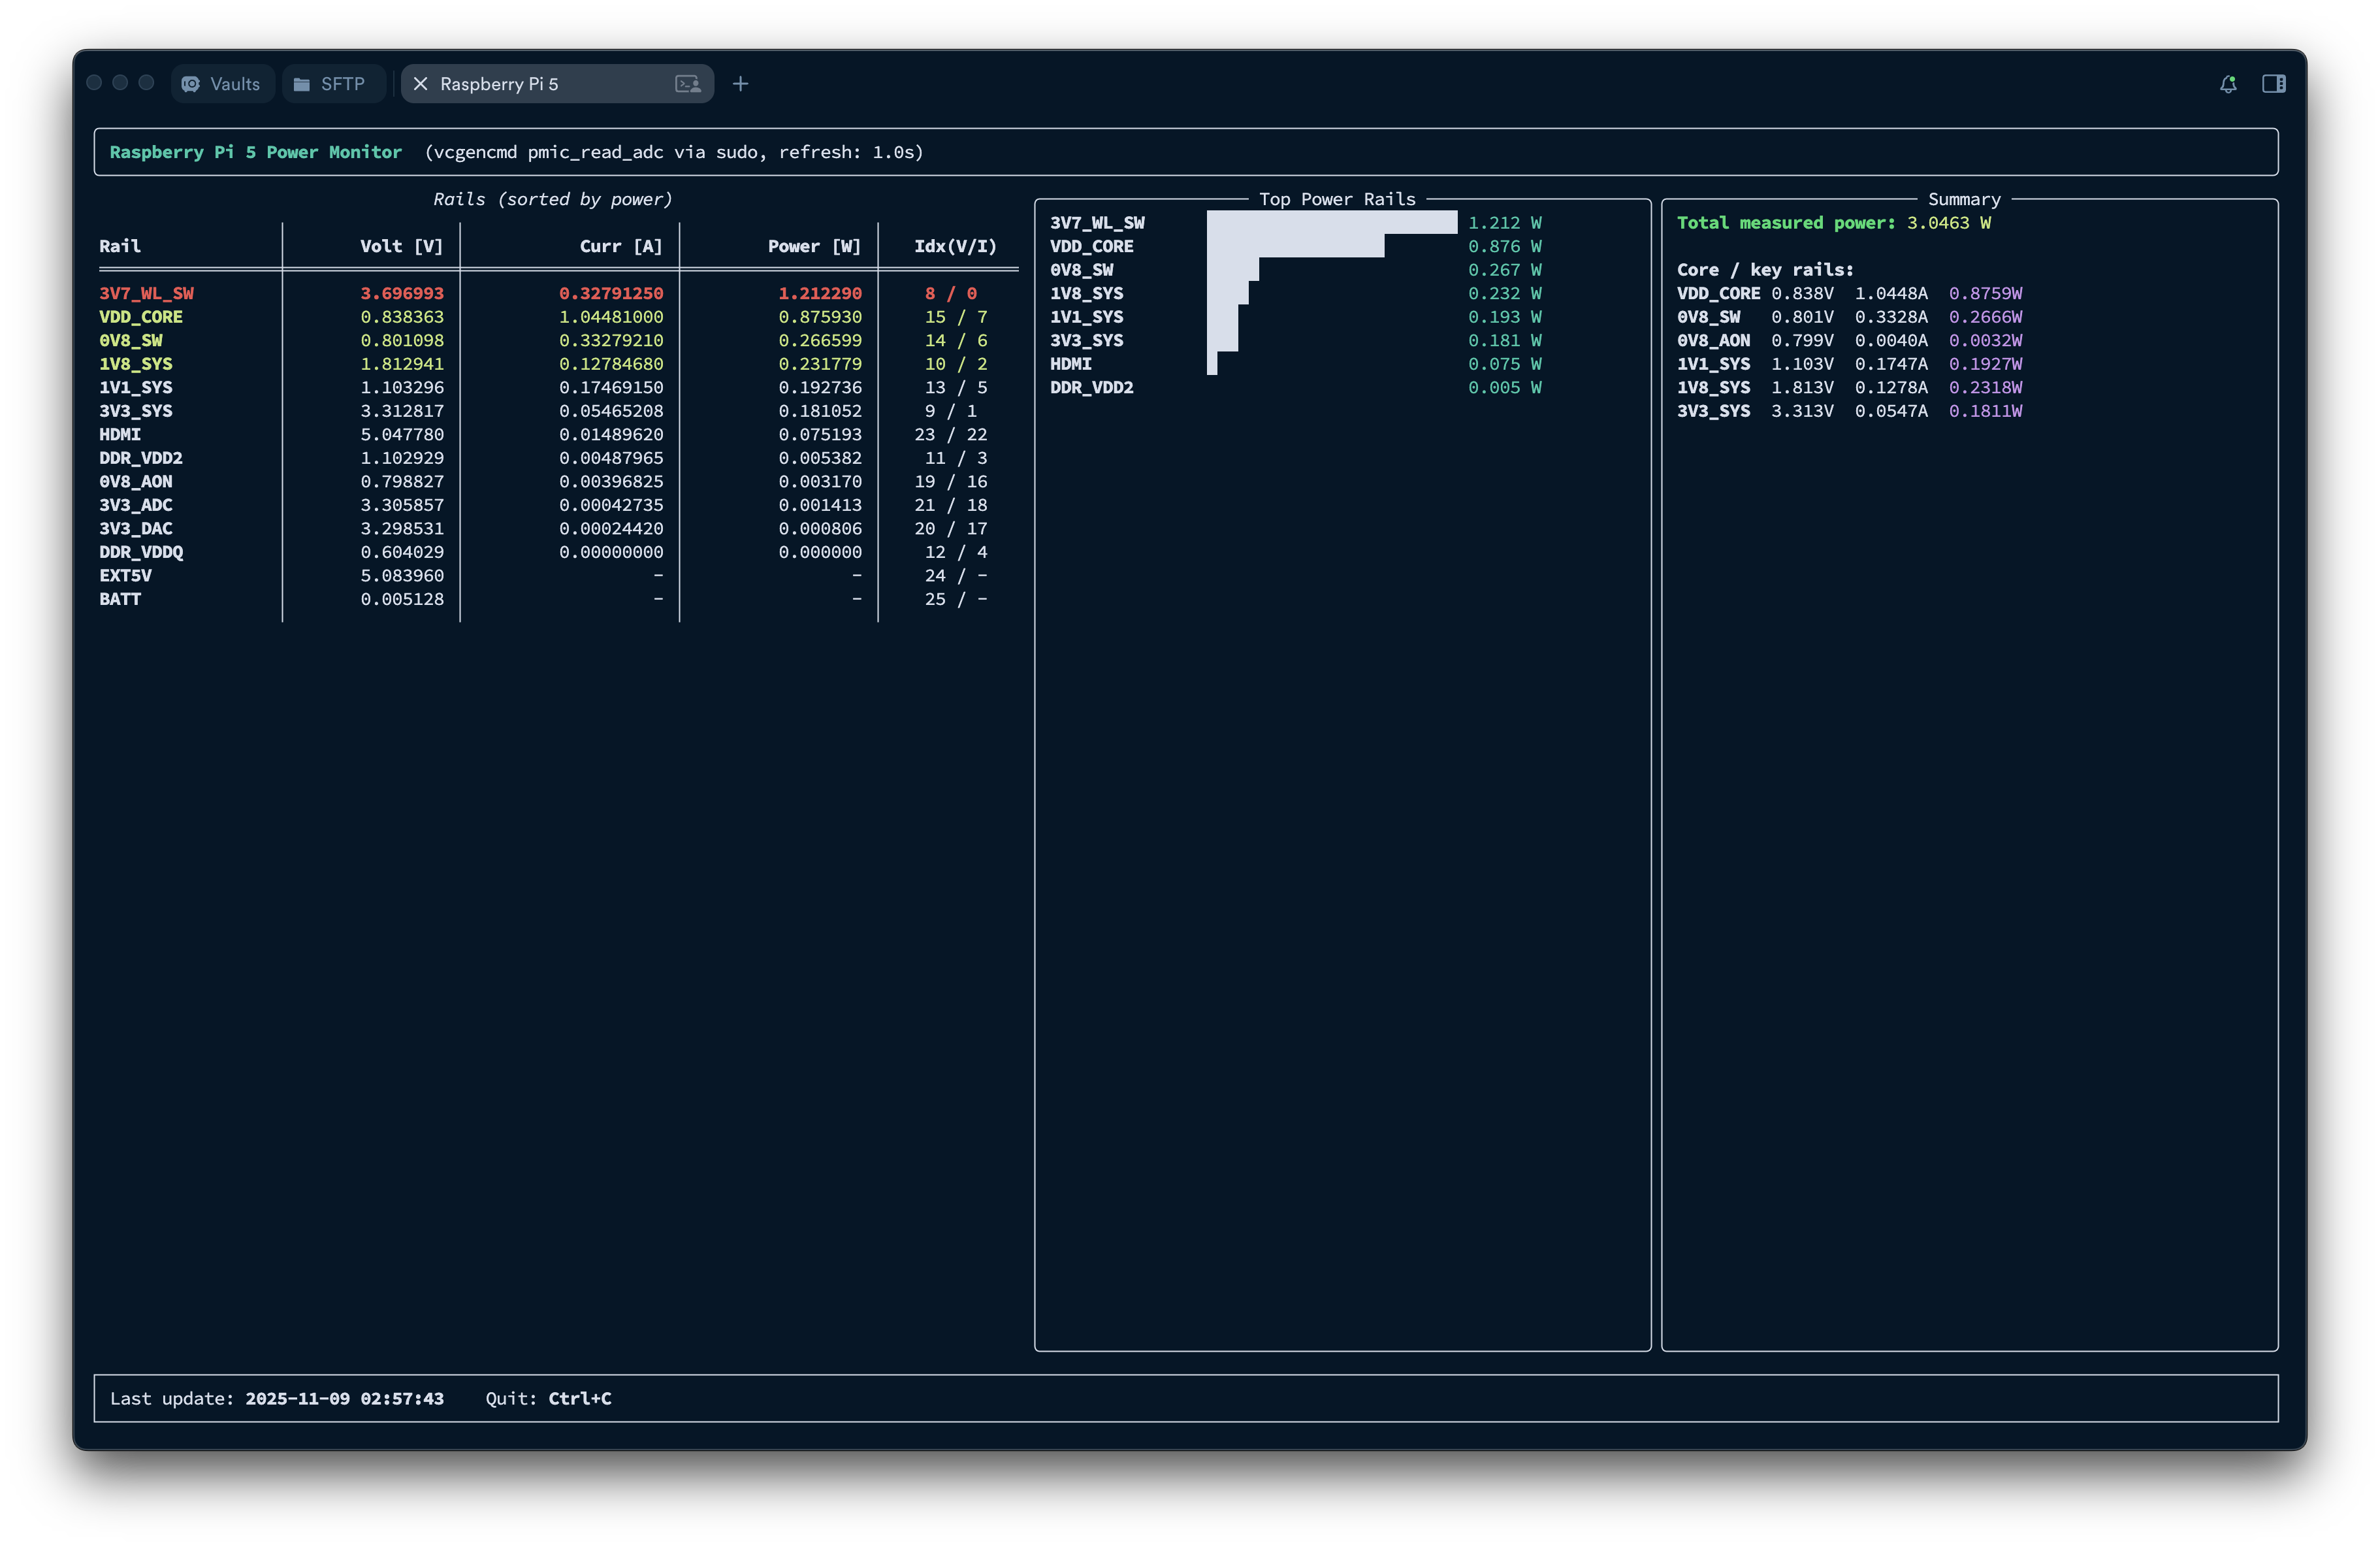2380x1547 pixels.
Task: Open the notifications bell
Action: coord(2228,84)
